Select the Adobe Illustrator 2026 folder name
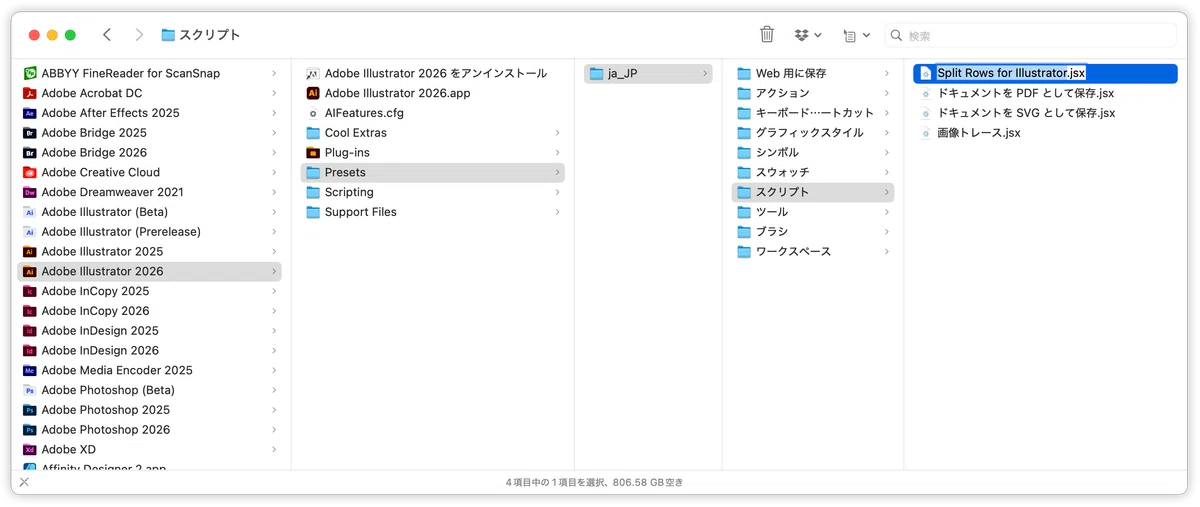 pyautogui.click(x=102, y=271)
